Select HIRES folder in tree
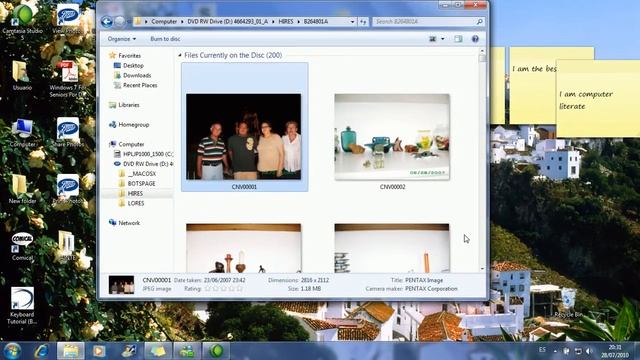This screenshot has width=640, height=360. click(135, 193)
